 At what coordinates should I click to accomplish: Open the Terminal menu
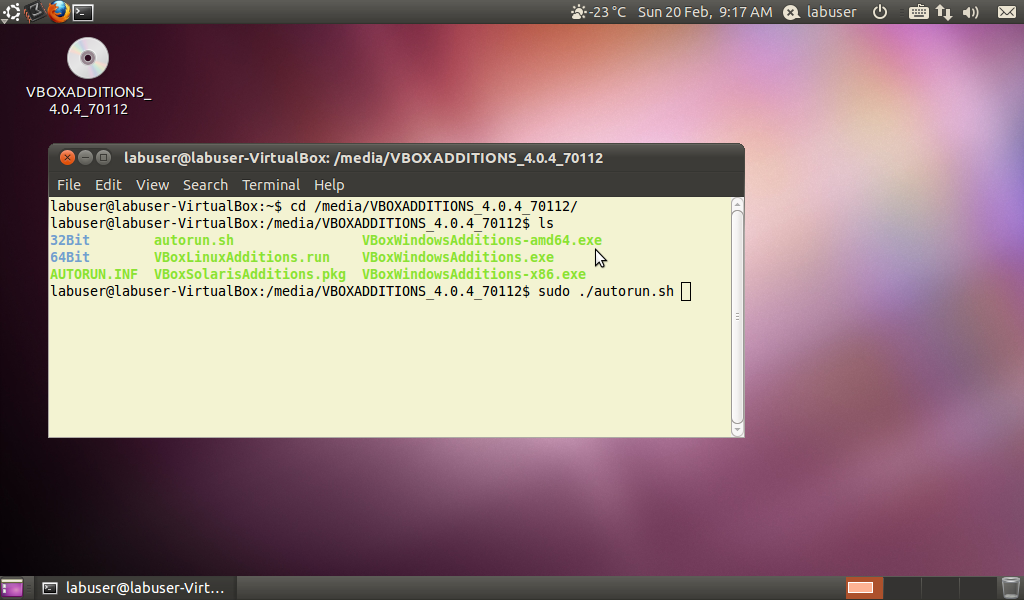coord(270,185)
